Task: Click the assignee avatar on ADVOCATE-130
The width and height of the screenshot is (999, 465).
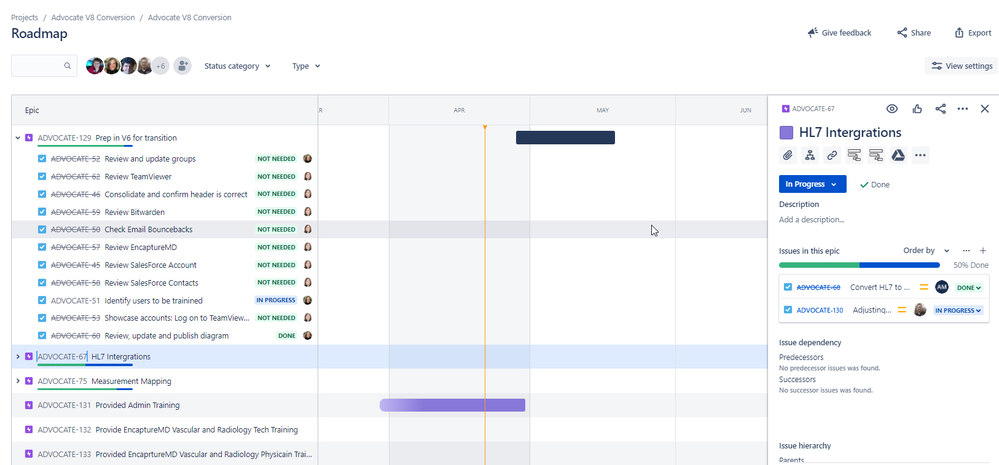Action: point(920,310)
